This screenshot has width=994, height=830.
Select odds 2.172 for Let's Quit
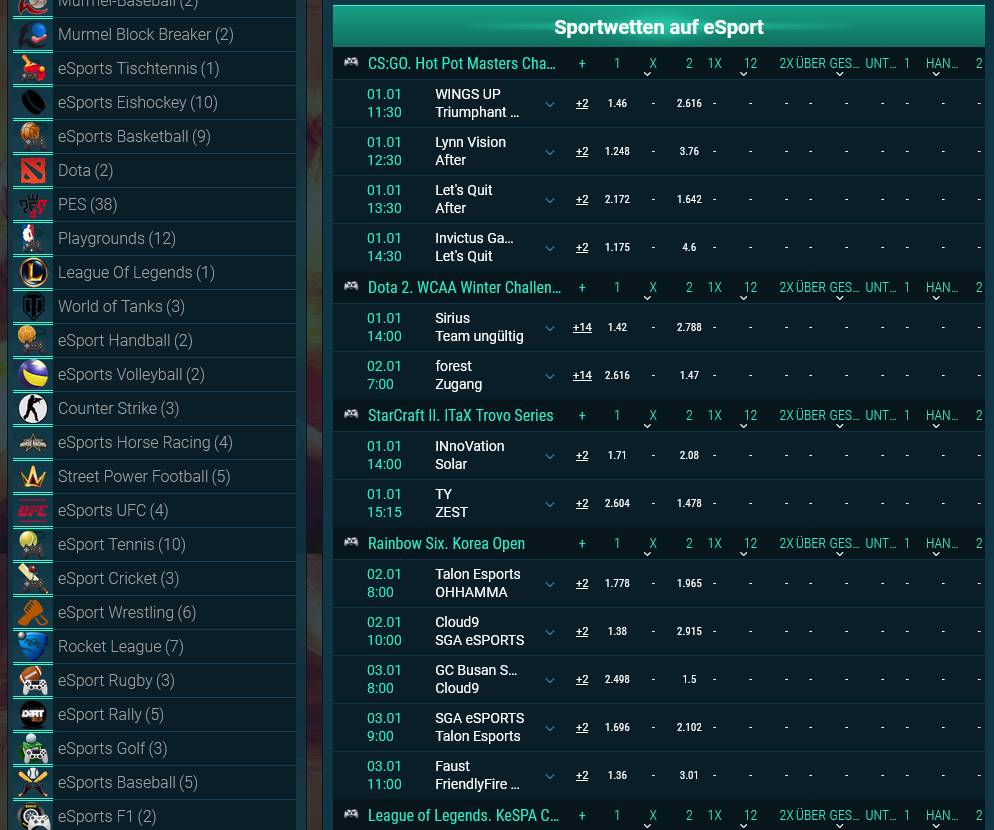pyautogui.click(x=617, y=199)
